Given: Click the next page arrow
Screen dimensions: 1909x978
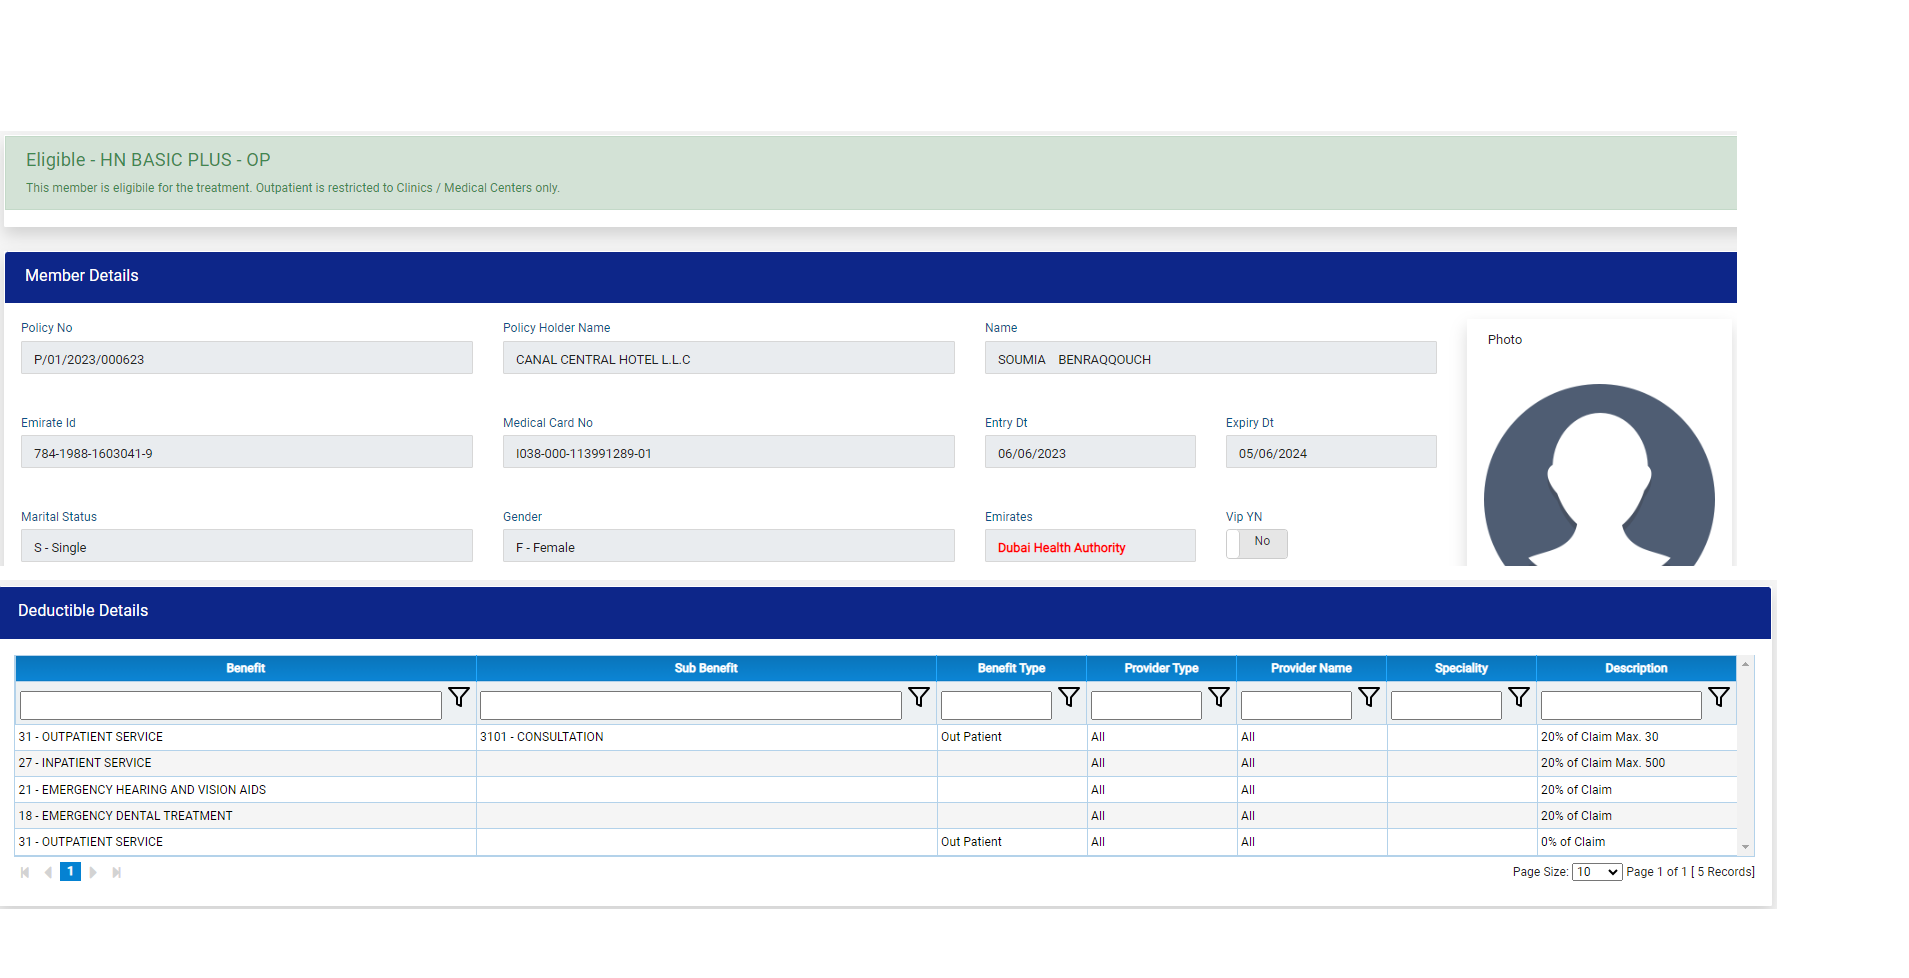Looking at the screenshot, I should point(94,873).
